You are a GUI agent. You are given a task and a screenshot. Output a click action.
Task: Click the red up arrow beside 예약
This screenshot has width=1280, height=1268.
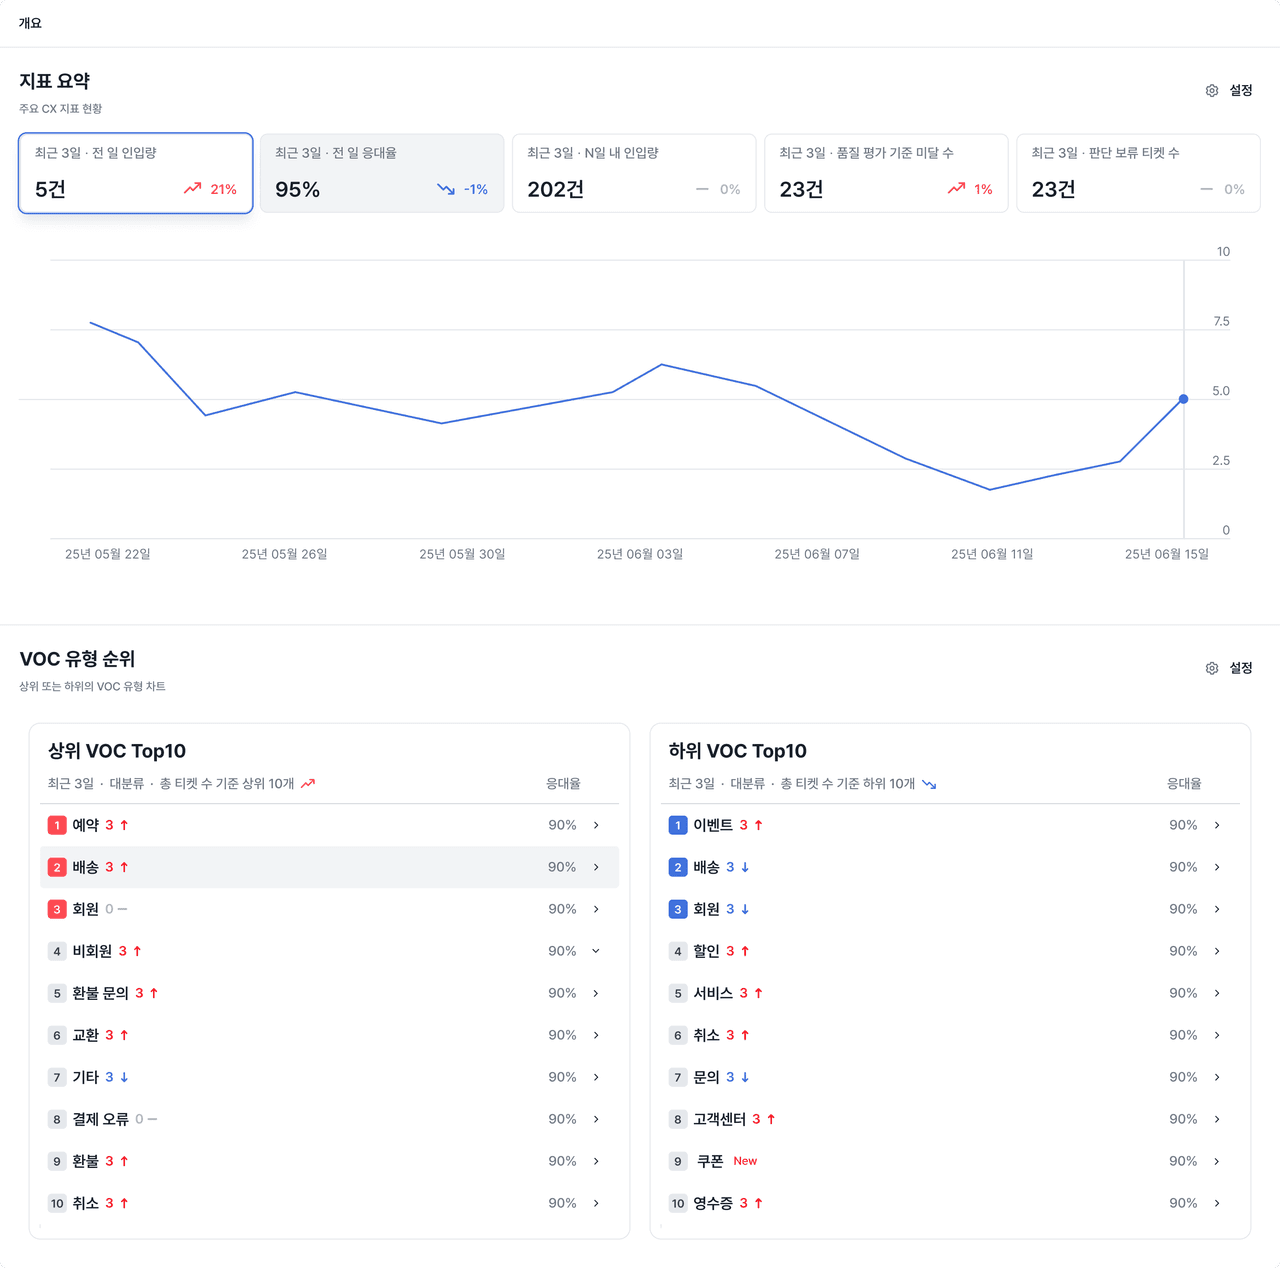[124, 825]
